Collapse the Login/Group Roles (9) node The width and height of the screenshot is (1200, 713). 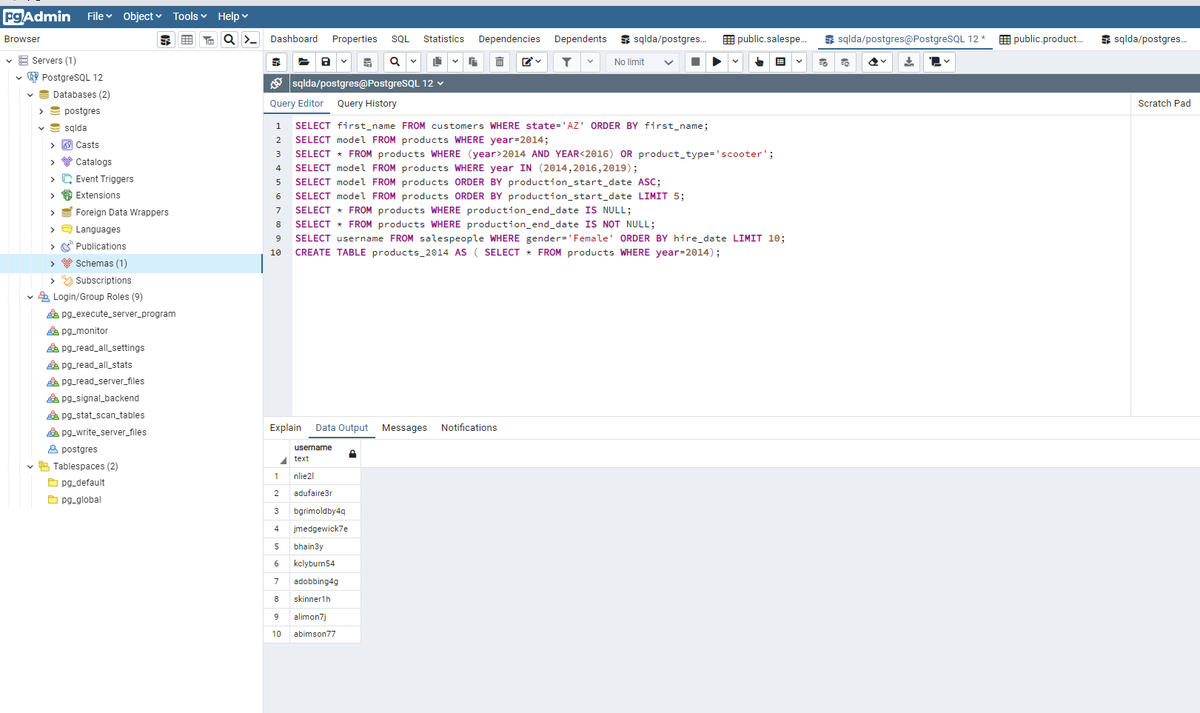(30, 297)
